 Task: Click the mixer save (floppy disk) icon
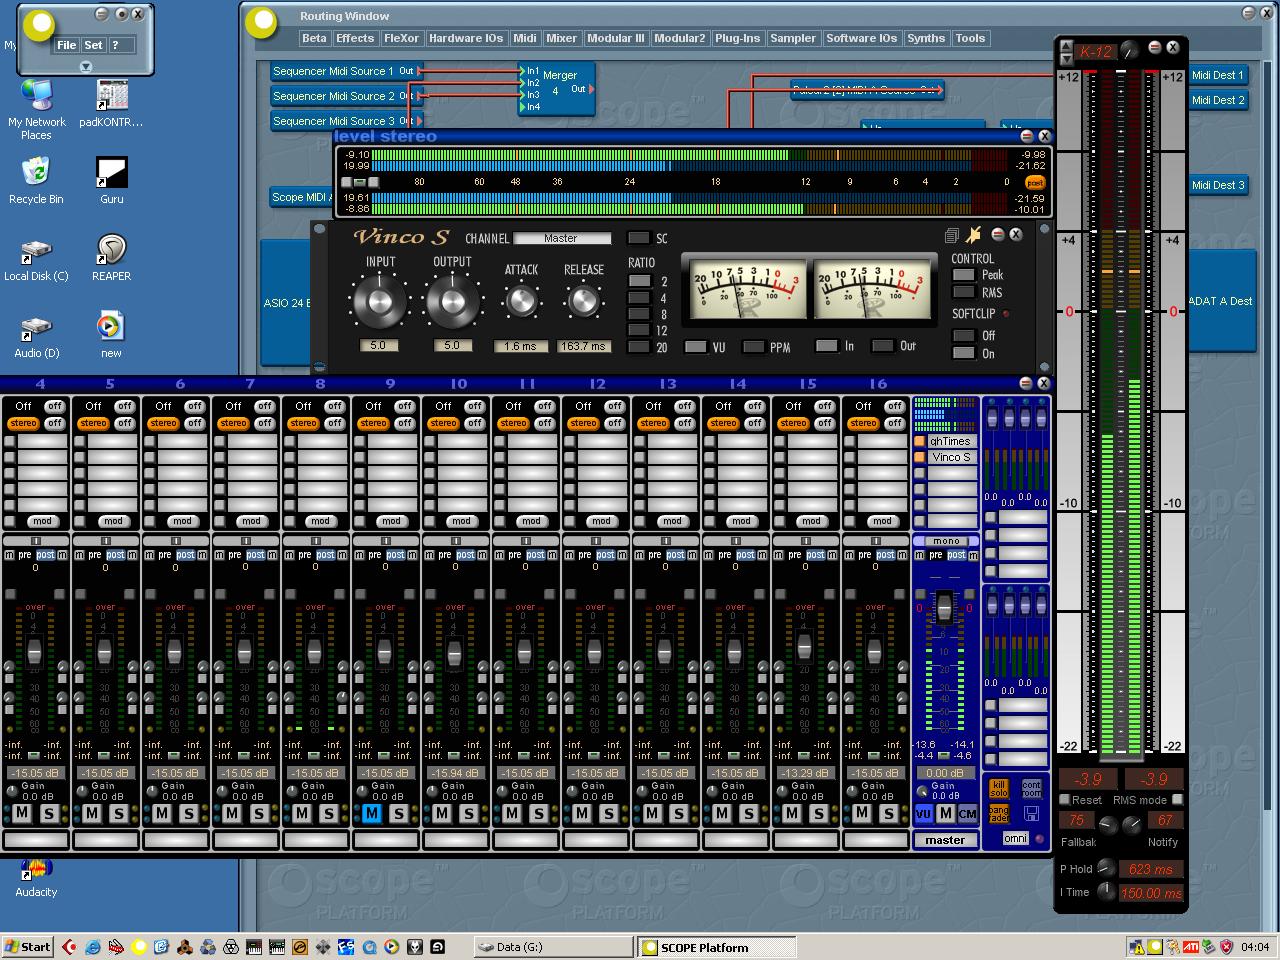coord(1031,813)
